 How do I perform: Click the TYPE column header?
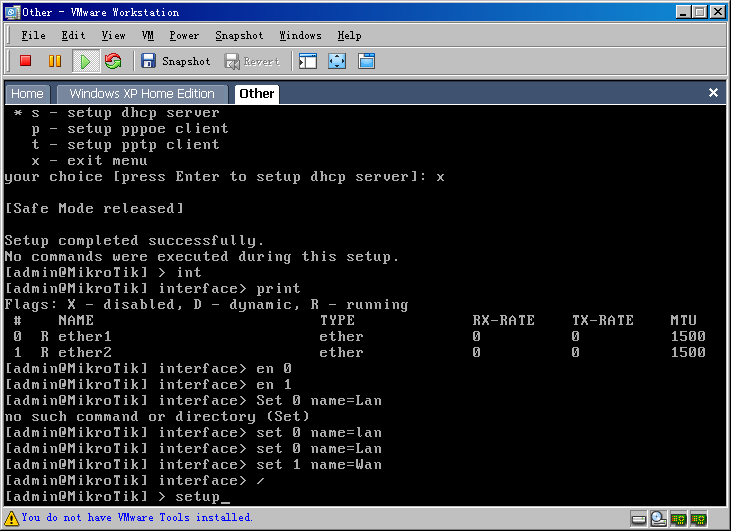(338, 320)
